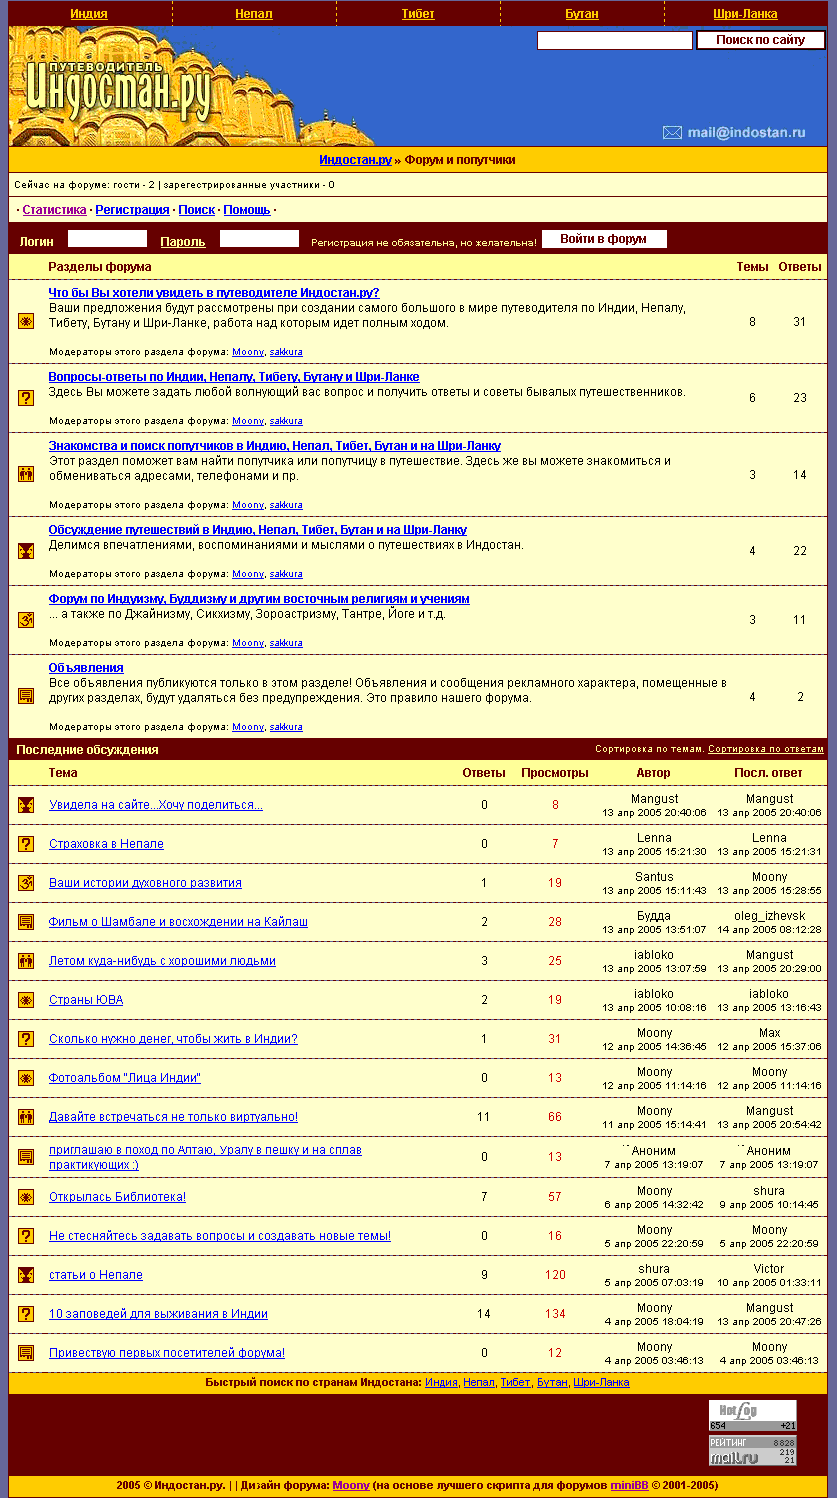
Task: Click icon beside Что бы Вы хотели увидеть section
Action: click(26, 321)
